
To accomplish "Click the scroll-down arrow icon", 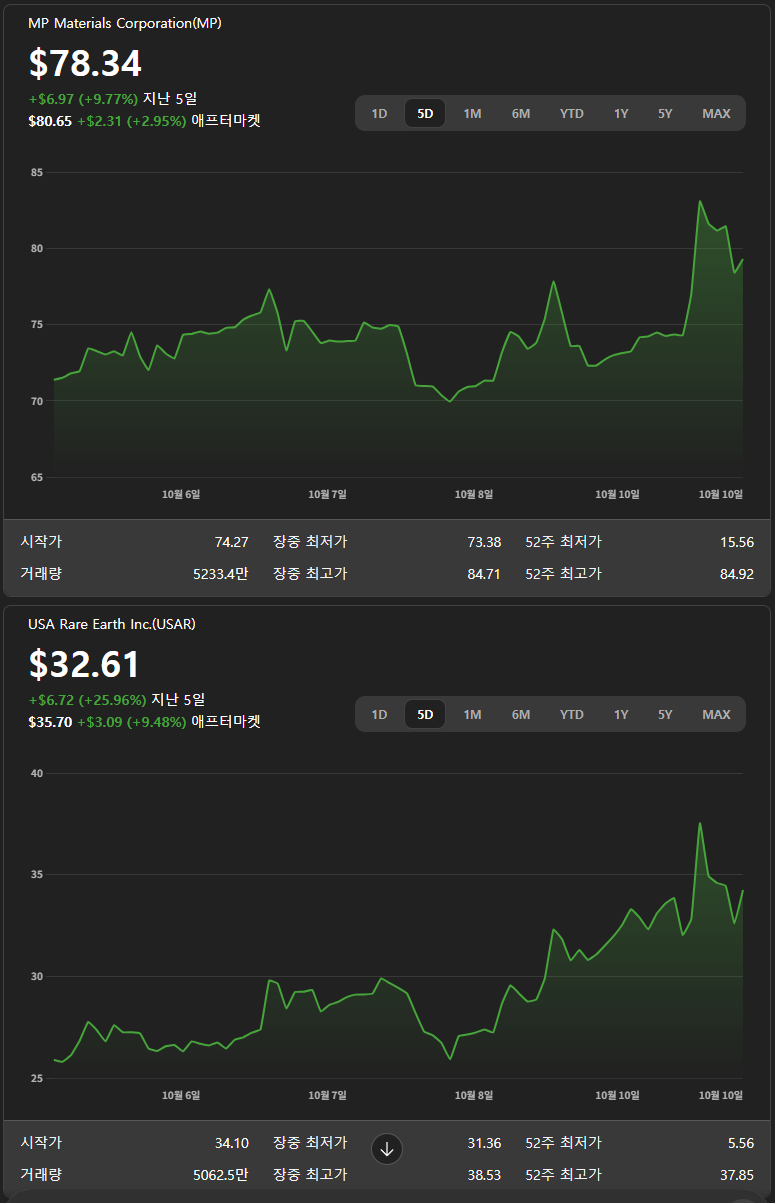I will click(x=388, y=1149).
